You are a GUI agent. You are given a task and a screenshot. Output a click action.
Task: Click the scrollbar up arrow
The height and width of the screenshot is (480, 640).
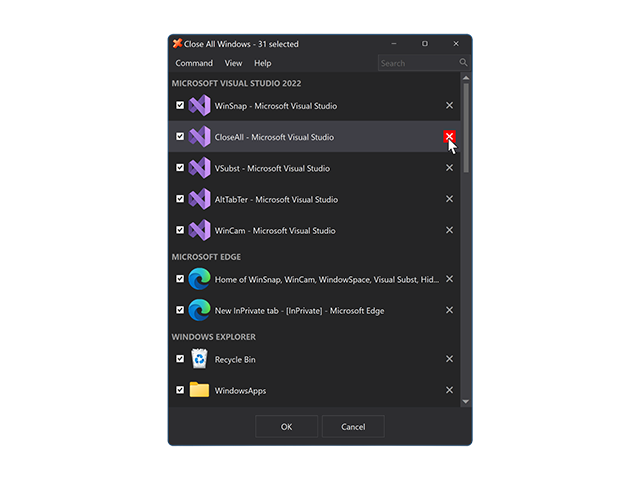pyautogui.click(x=466, y=78)
